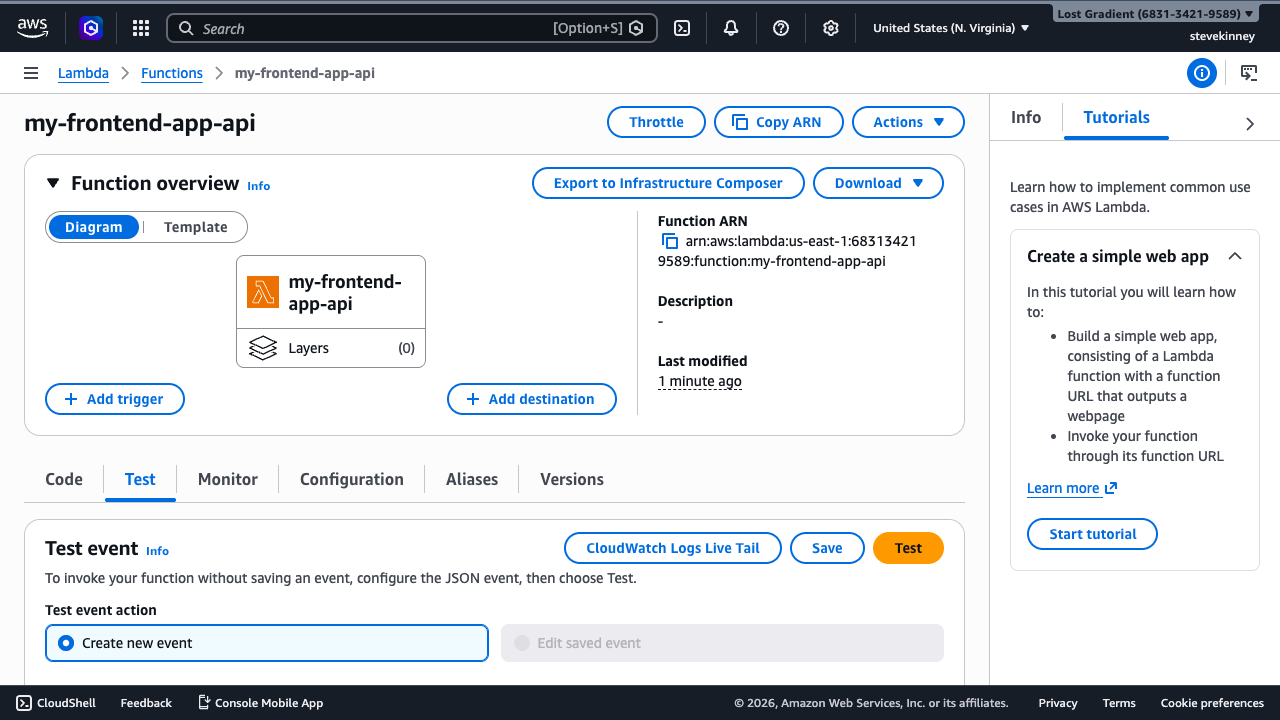
Task: Click the orange Test button
Action: click(x=908, y=548)
